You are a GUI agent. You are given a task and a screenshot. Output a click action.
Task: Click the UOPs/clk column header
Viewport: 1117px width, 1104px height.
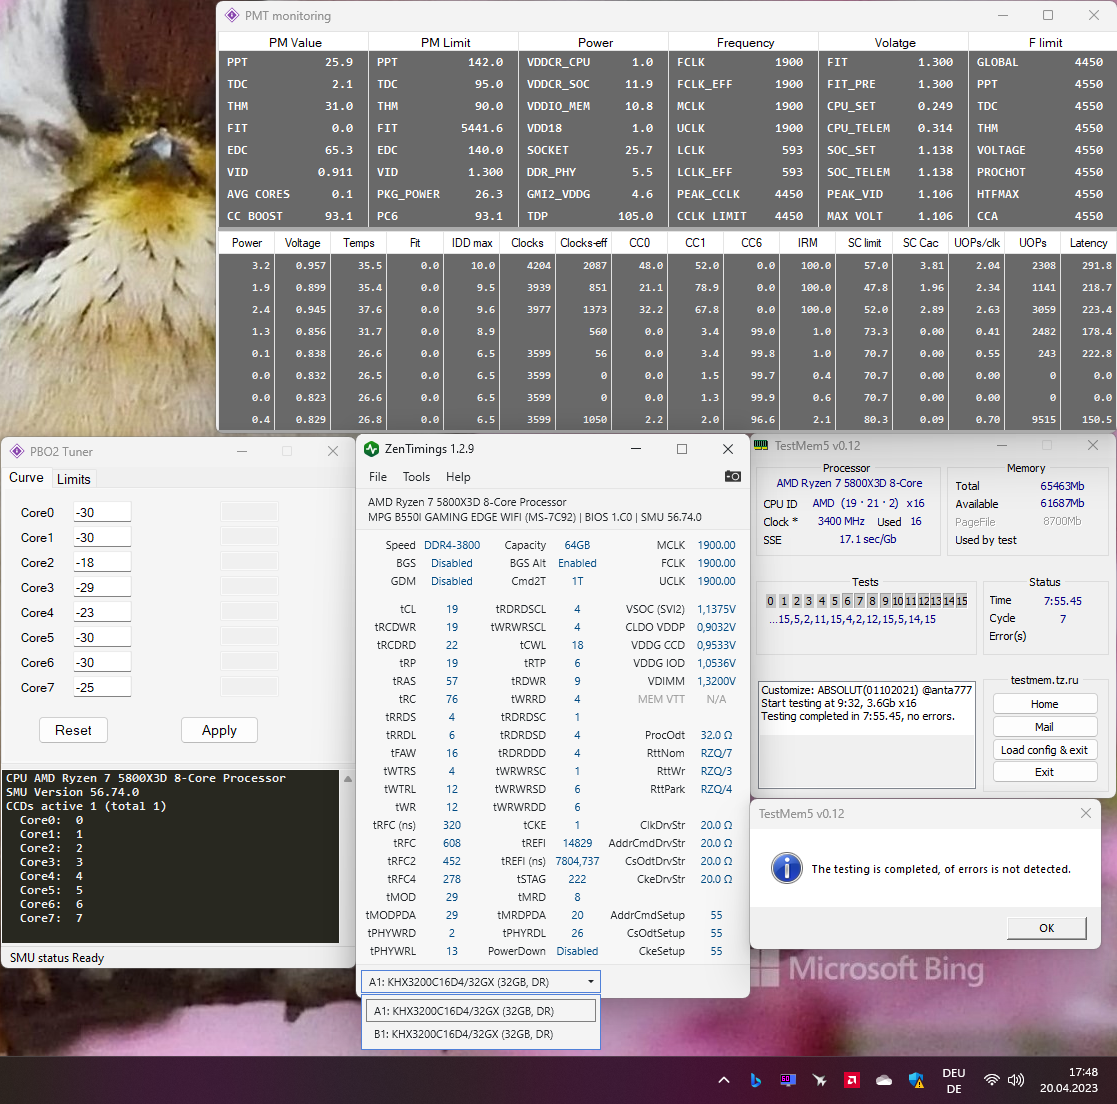click(x=977, y=243)
